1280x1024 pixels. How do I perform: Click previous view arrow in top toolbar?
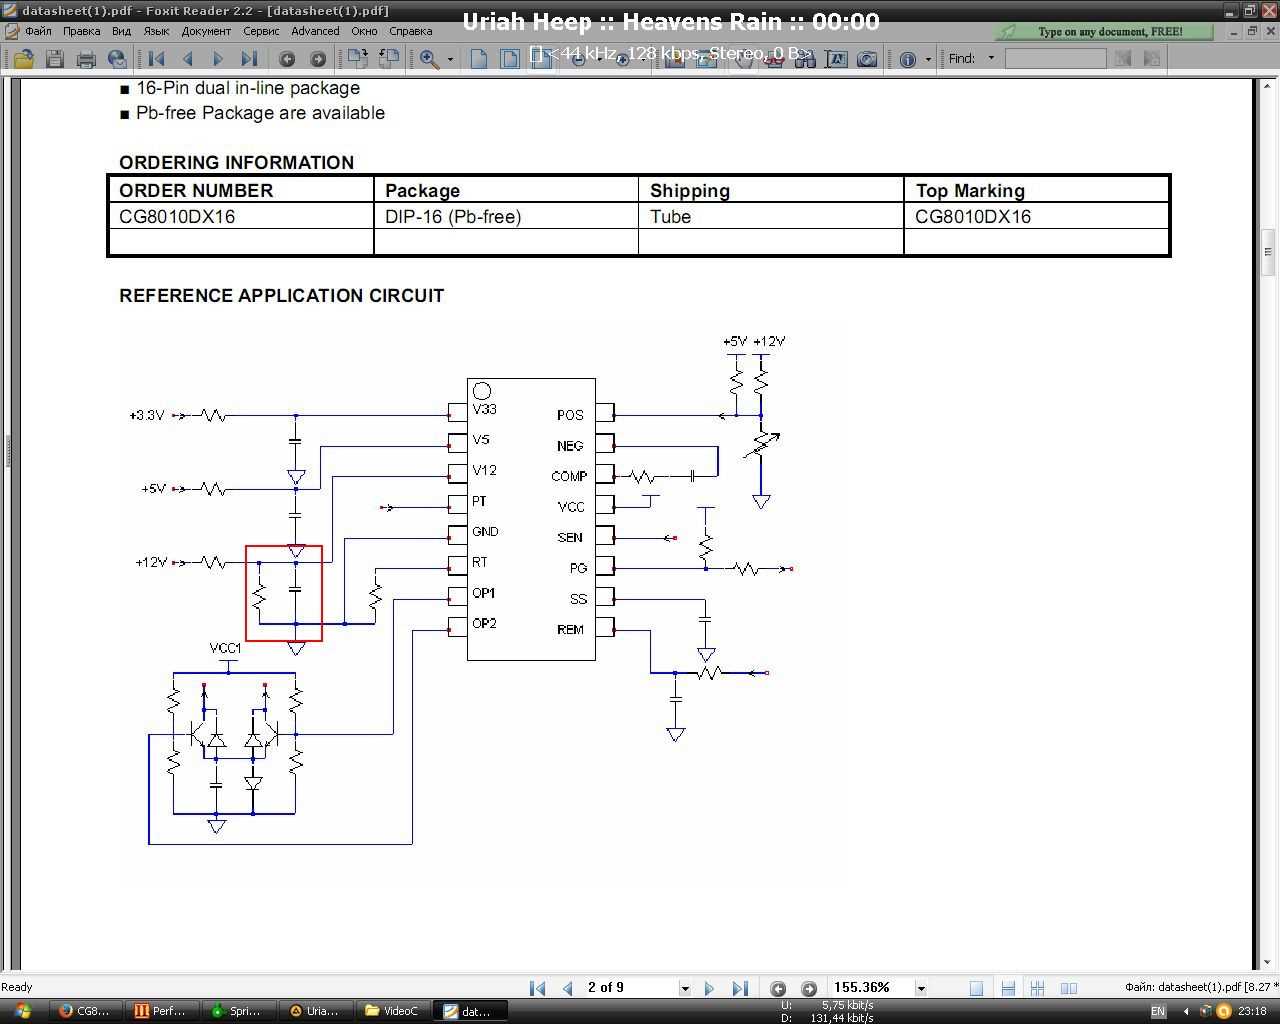click(x=287, y=59)
